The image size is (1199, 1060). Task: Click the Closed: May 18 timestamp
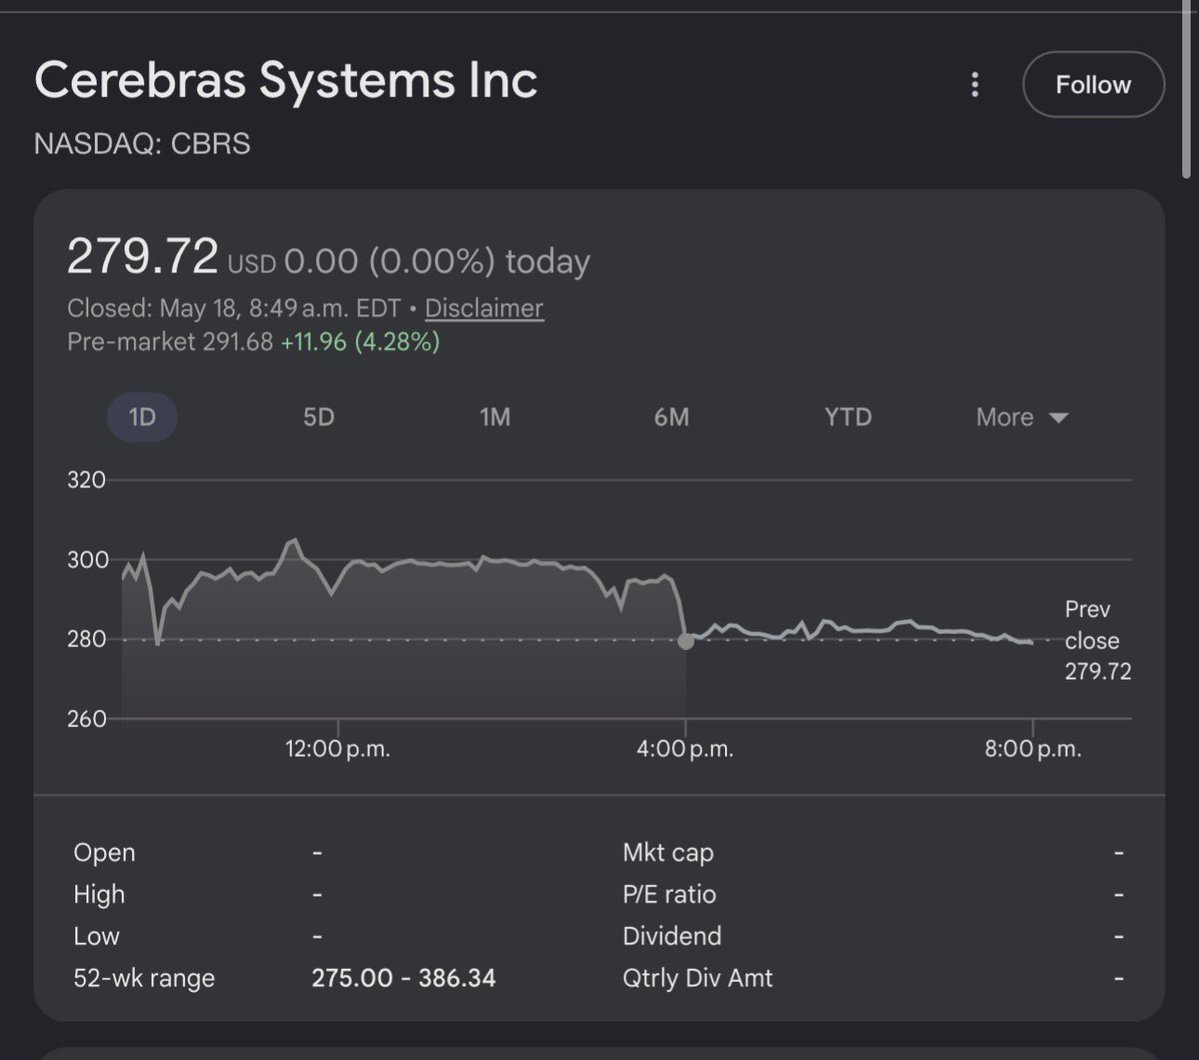(233, 308)
